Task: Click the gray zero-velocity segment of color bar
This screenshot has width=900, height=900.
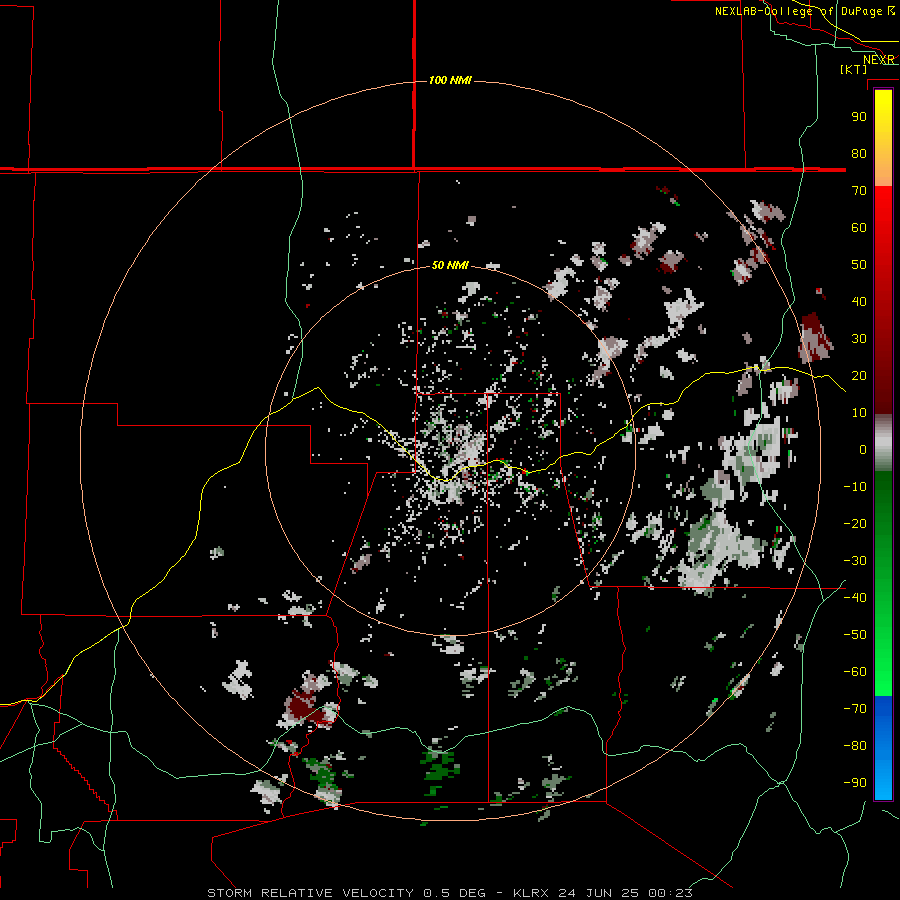Action: (x=883, y=443)
